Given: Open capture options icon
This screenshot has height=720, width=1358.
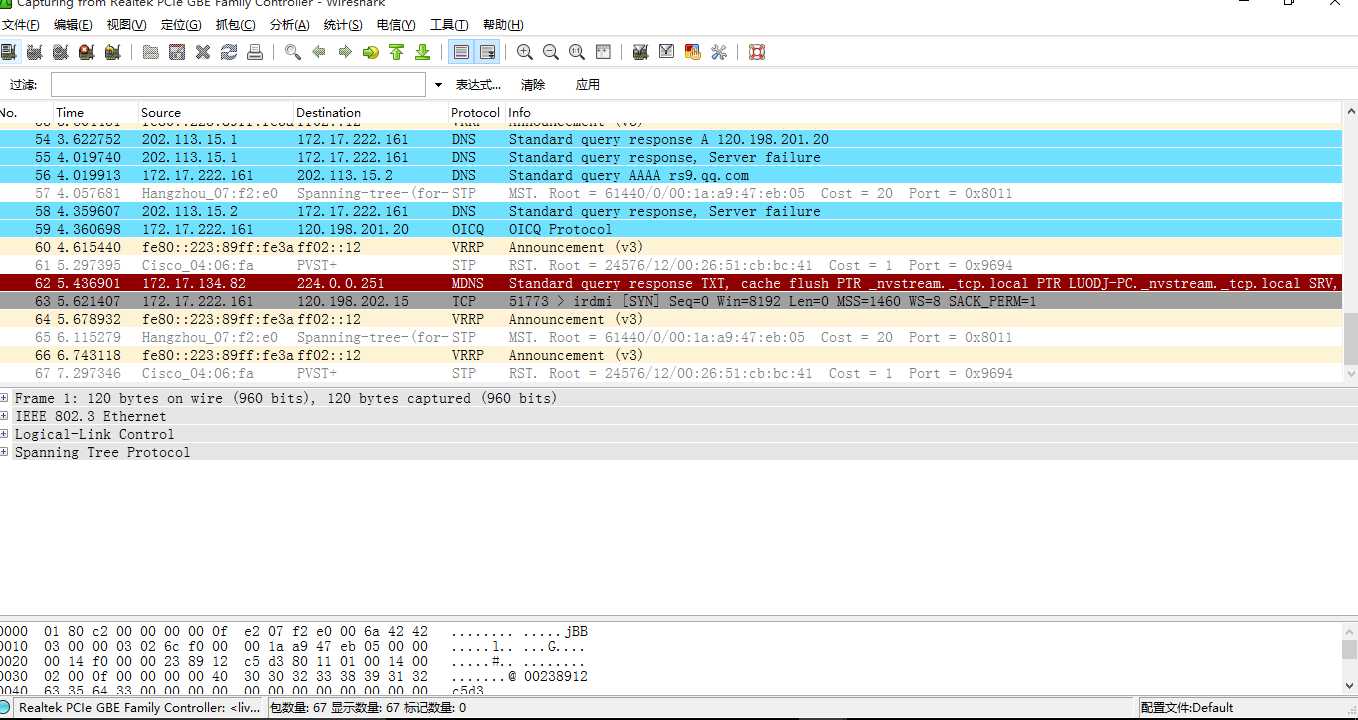Looking at the screenshot, I should [34, 52].
